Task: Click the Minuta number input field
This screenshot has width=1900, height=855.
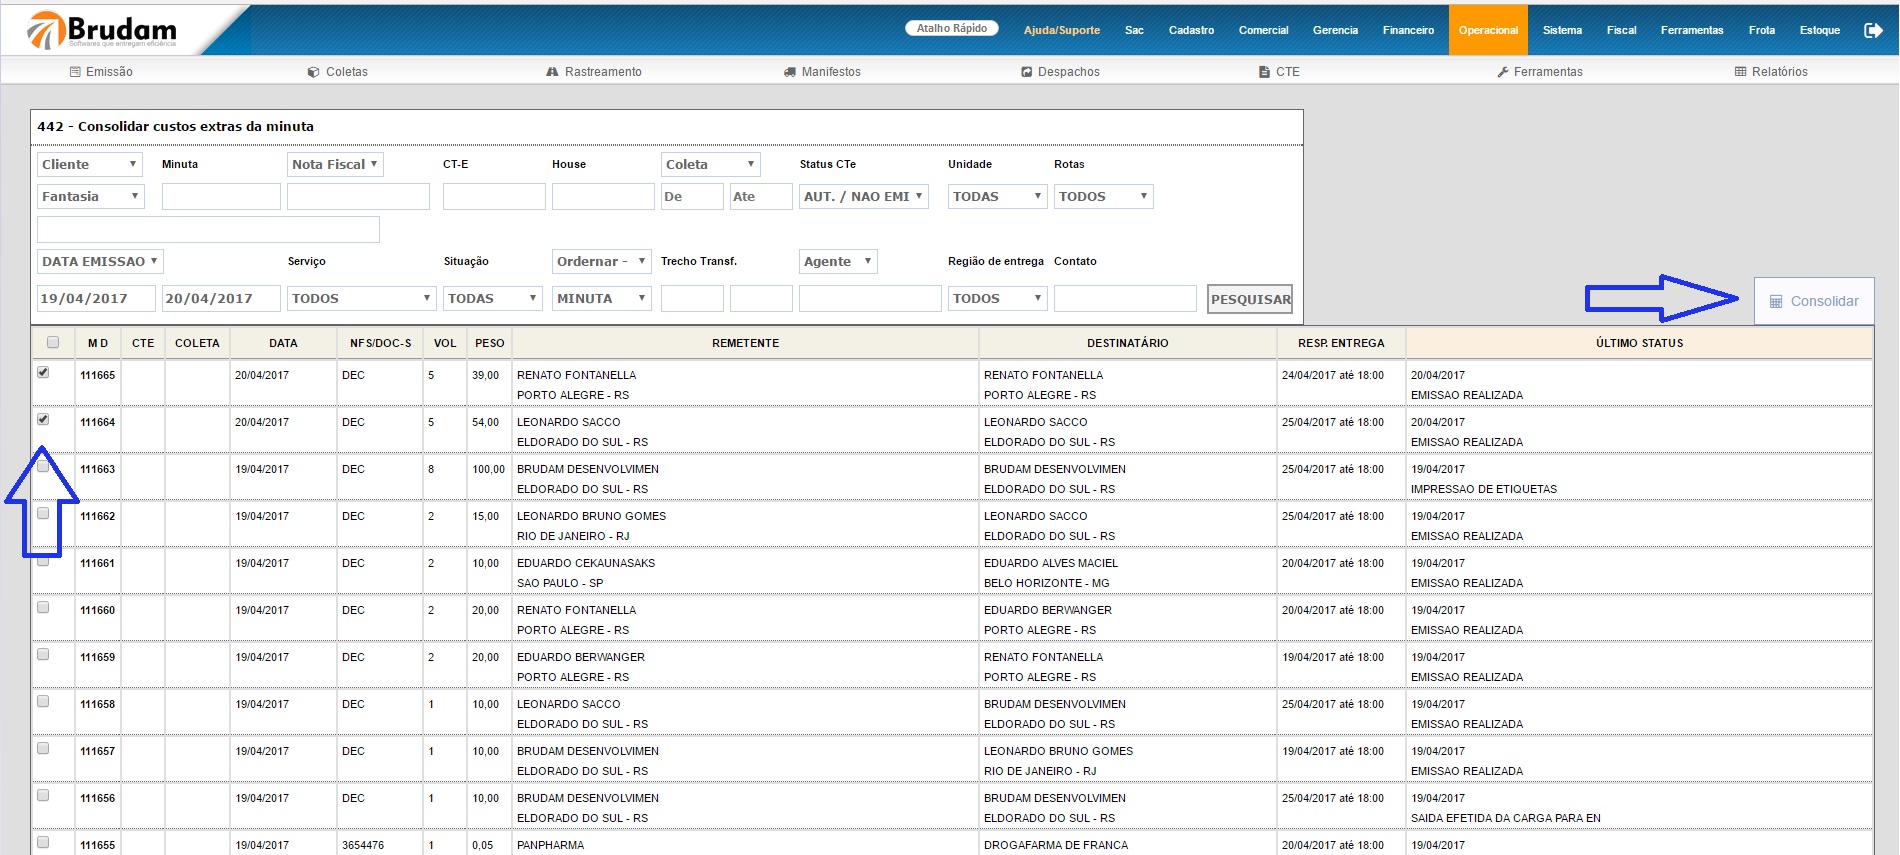Action: pos(221,197)
